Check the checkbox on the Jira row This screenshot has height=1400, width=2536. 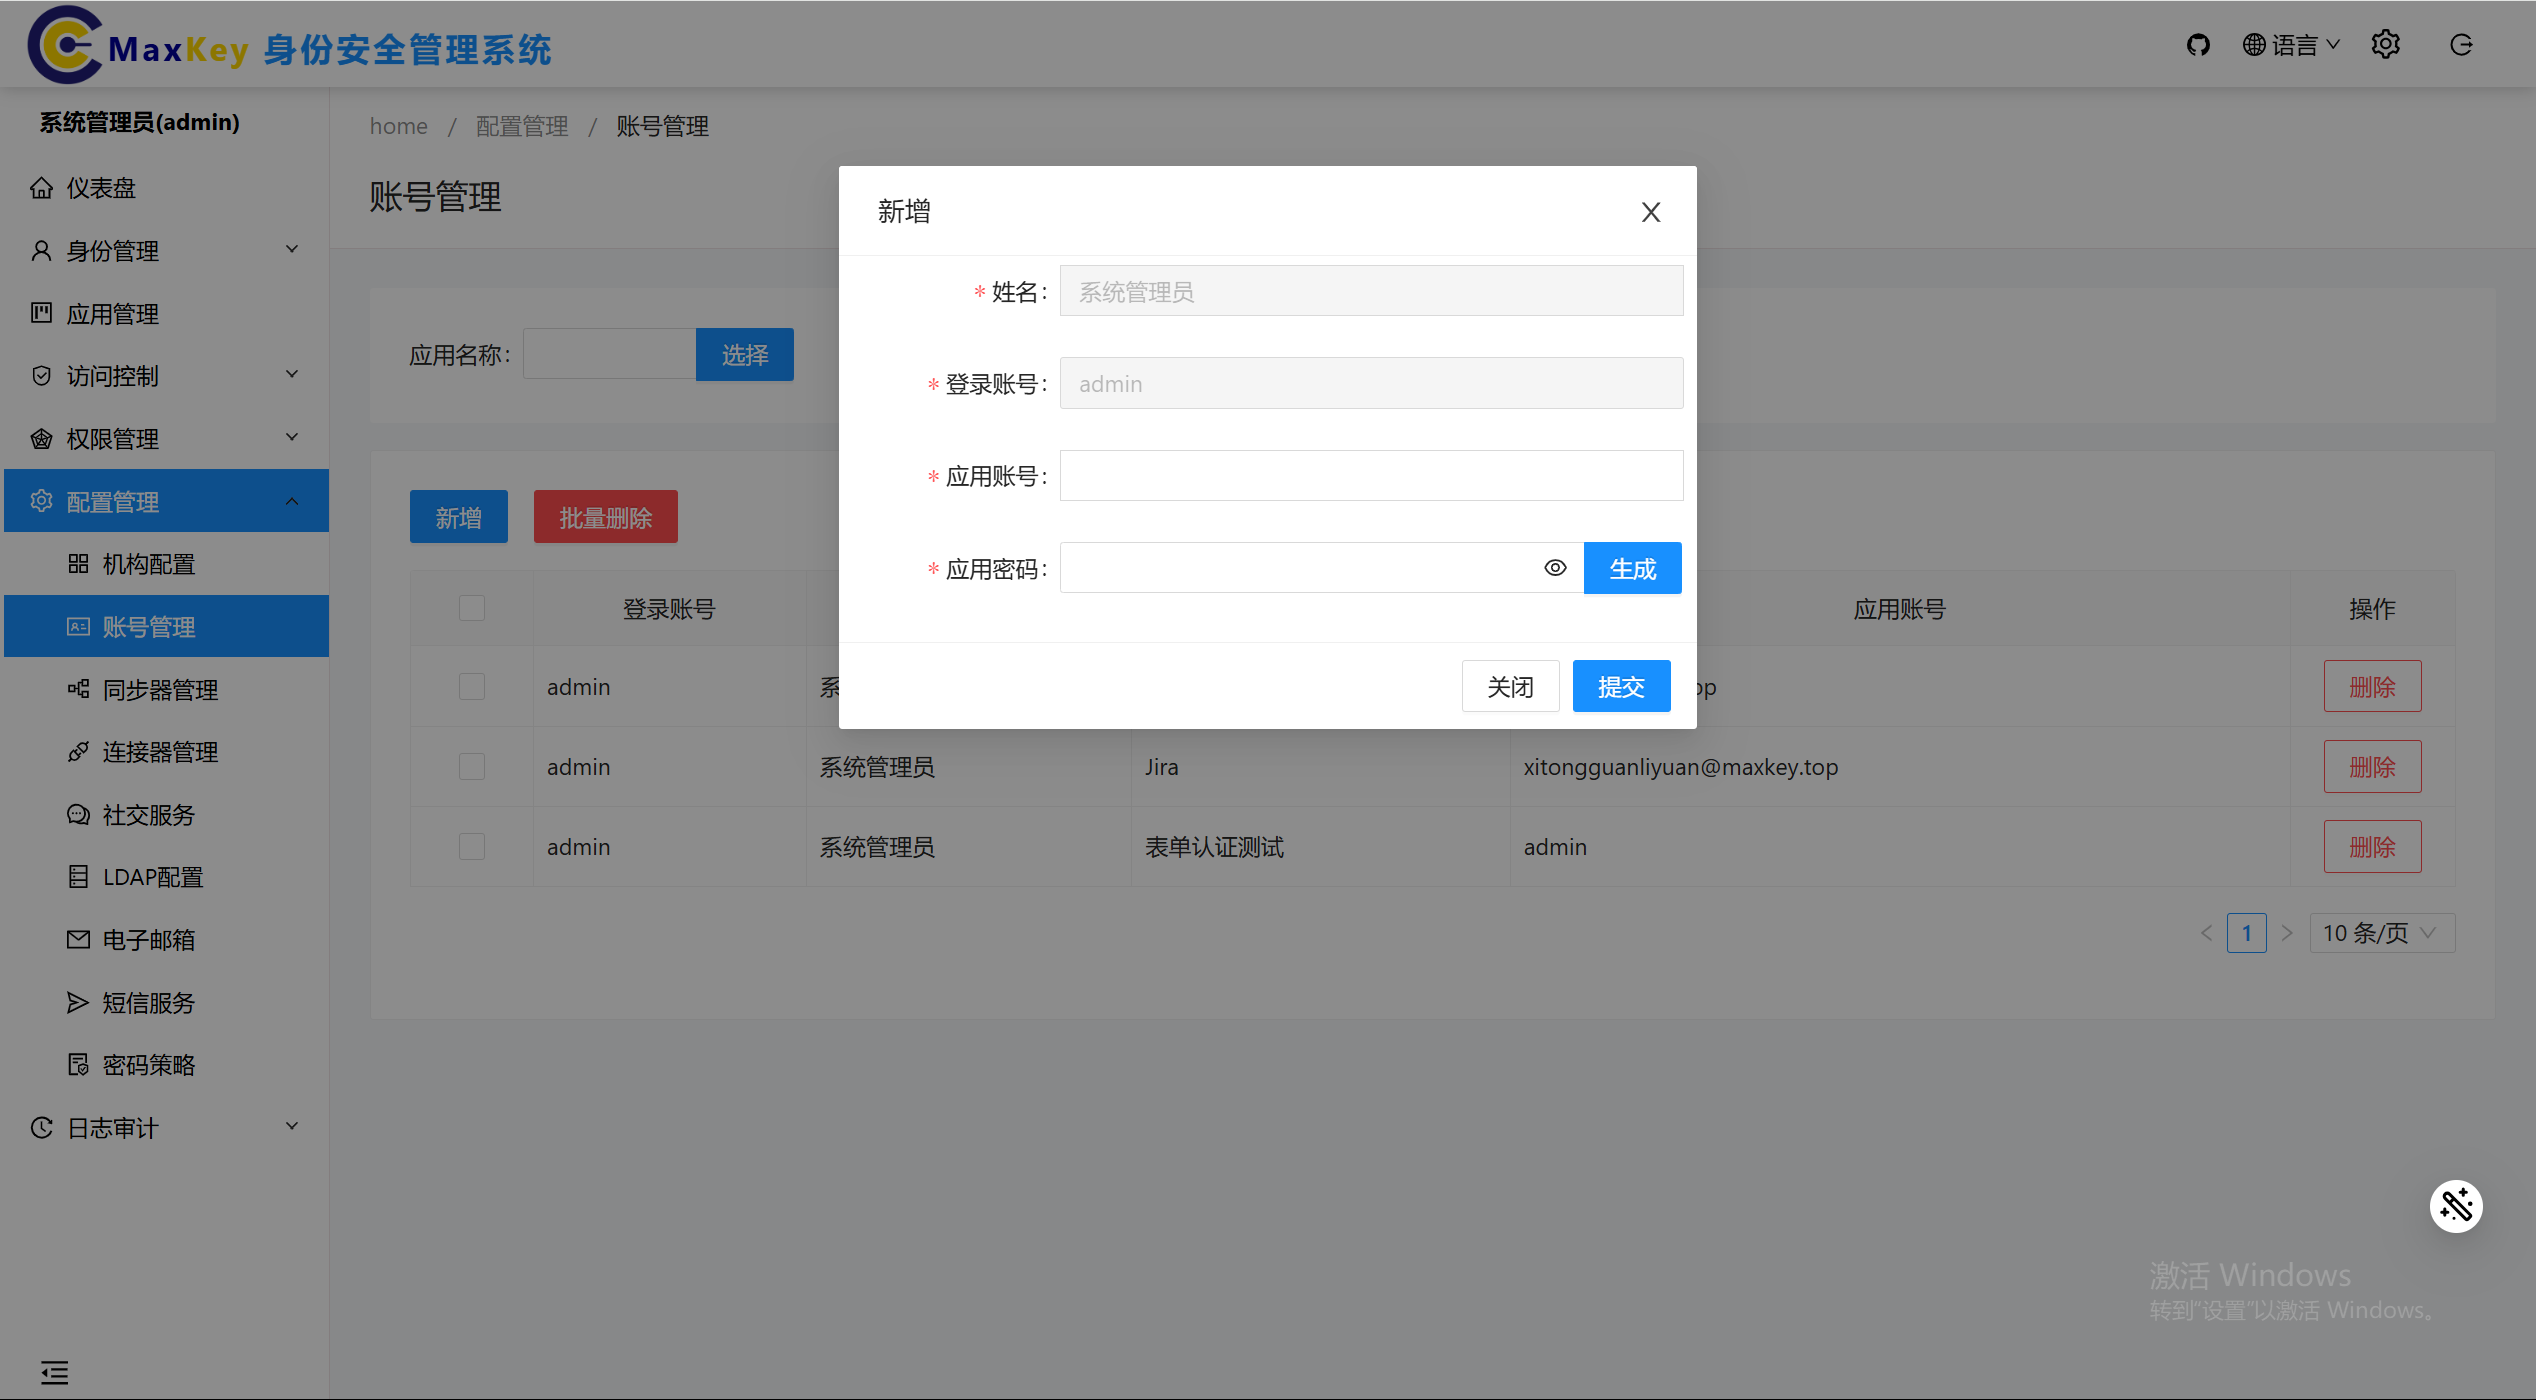click(x=471, y=766)
